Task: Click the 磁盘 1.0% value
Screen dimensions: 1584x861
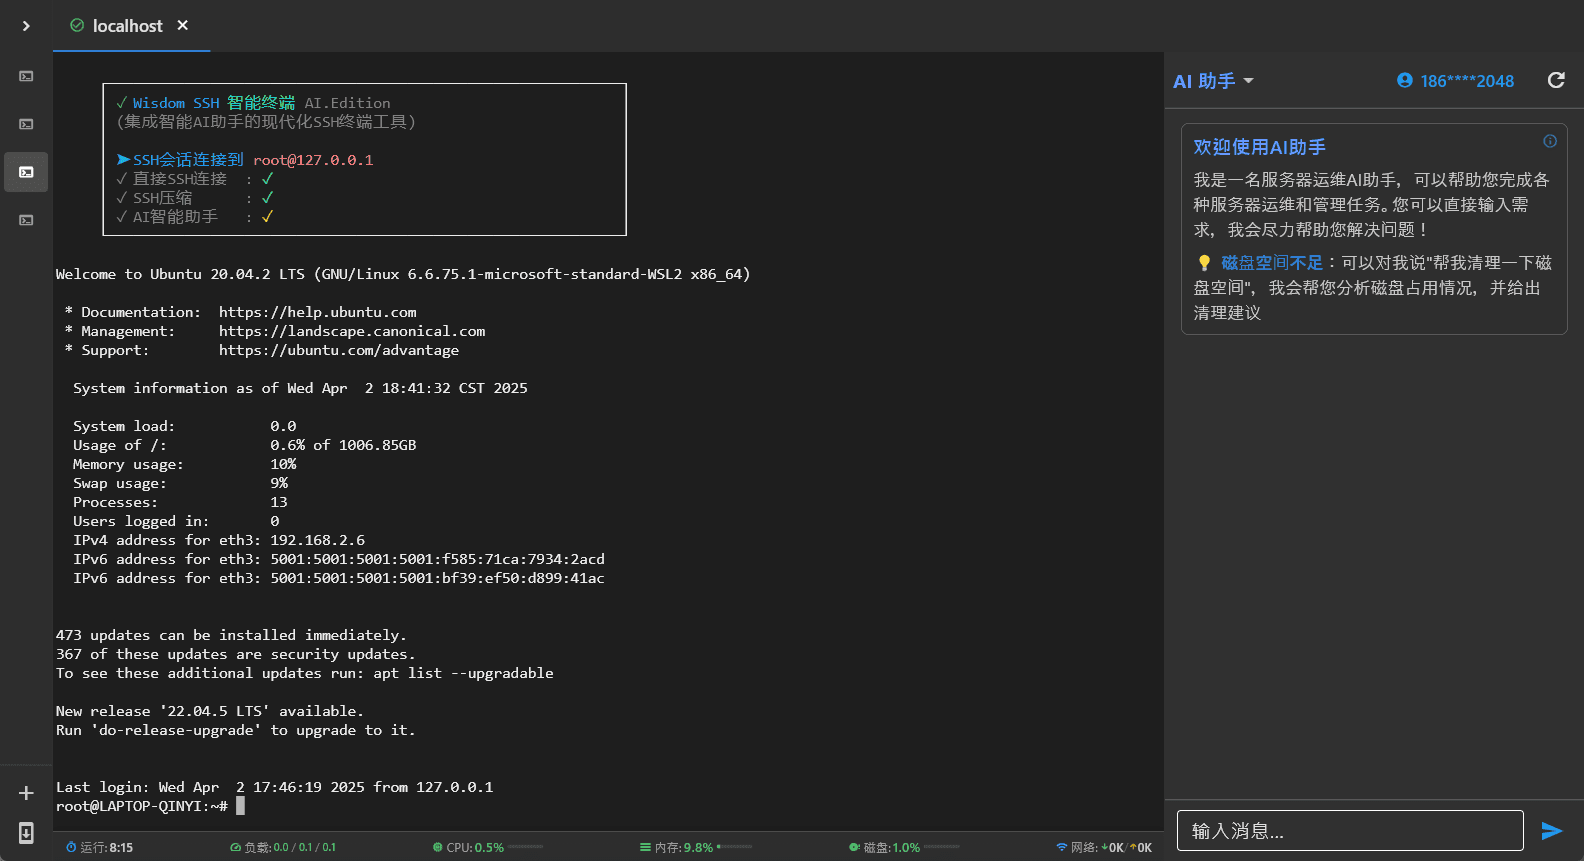Action: 906,847
